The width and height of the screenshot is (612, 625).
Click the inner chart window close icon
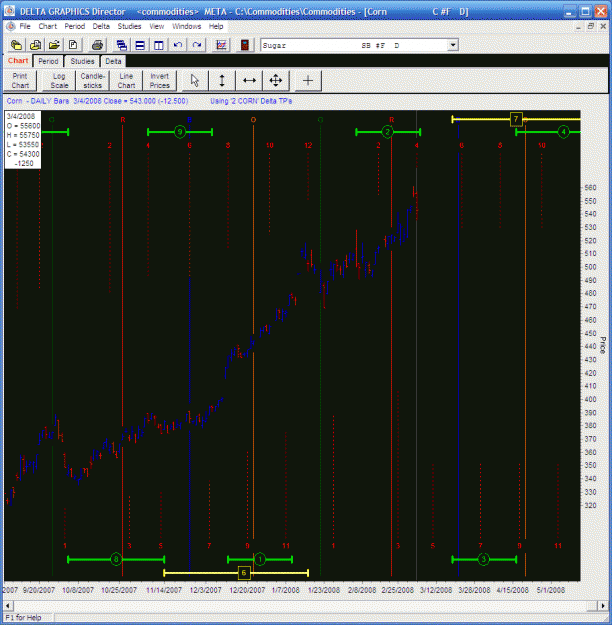[603, 26]
